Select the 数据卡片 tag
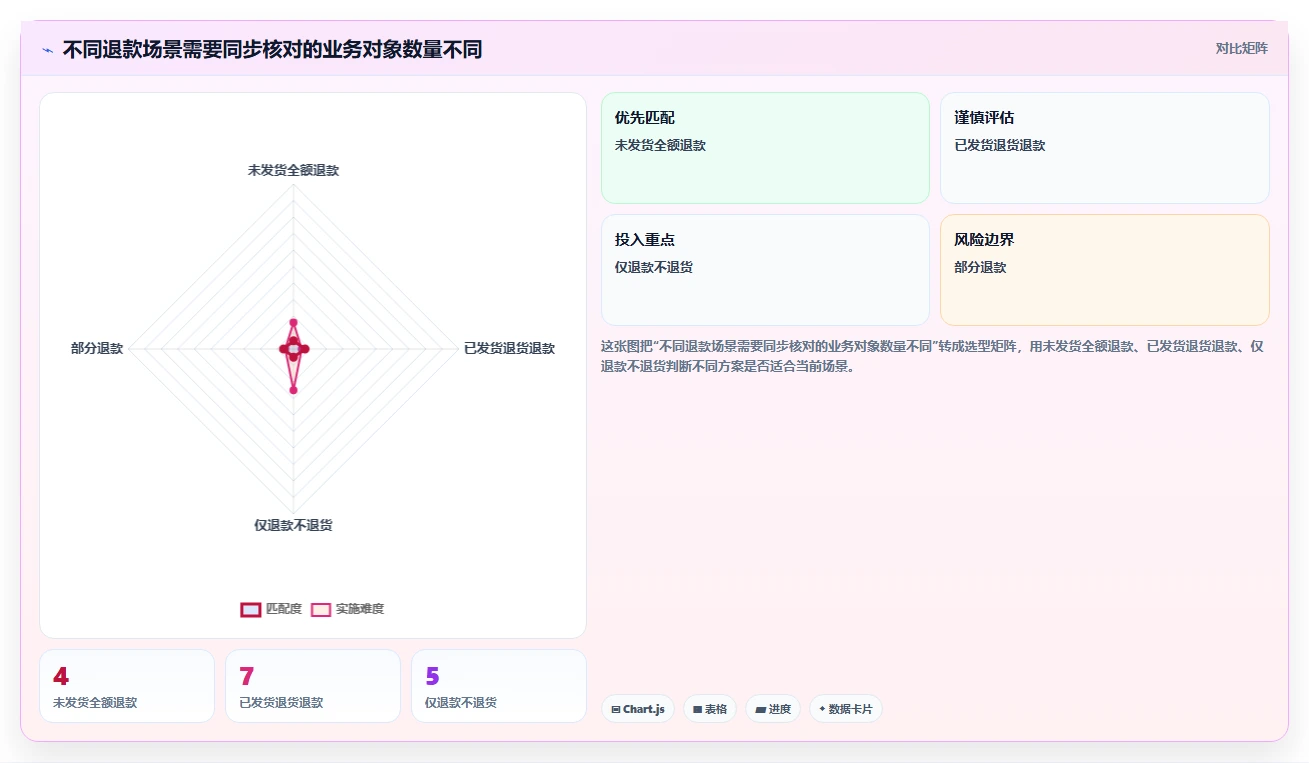Image resolution: width=1309 pixels, height=763 pixels. pyautogui.click(x=846, y=709)
